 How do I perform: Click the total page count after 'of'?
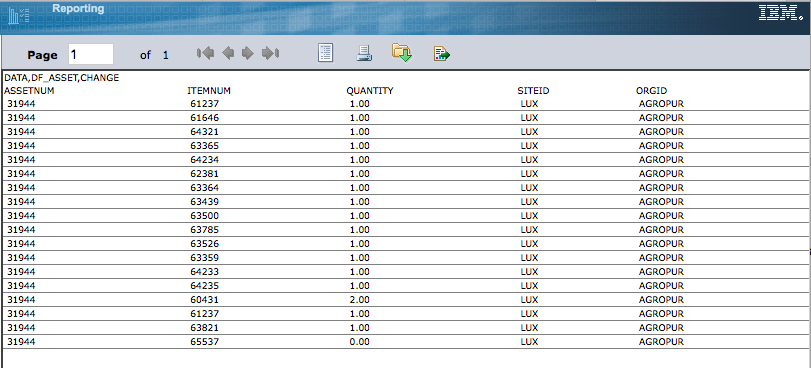coord(166,55)
